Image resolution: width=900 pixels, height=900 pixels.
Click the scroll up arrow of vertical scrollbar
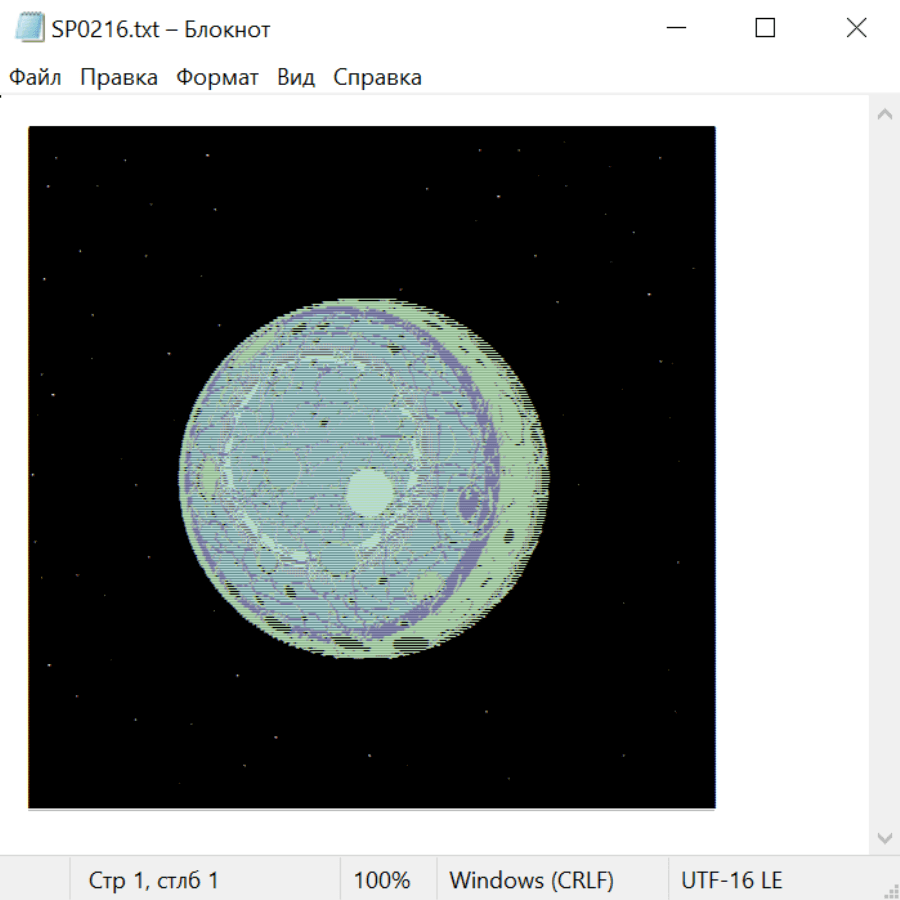pyautogui.click(x=884, y=115)
